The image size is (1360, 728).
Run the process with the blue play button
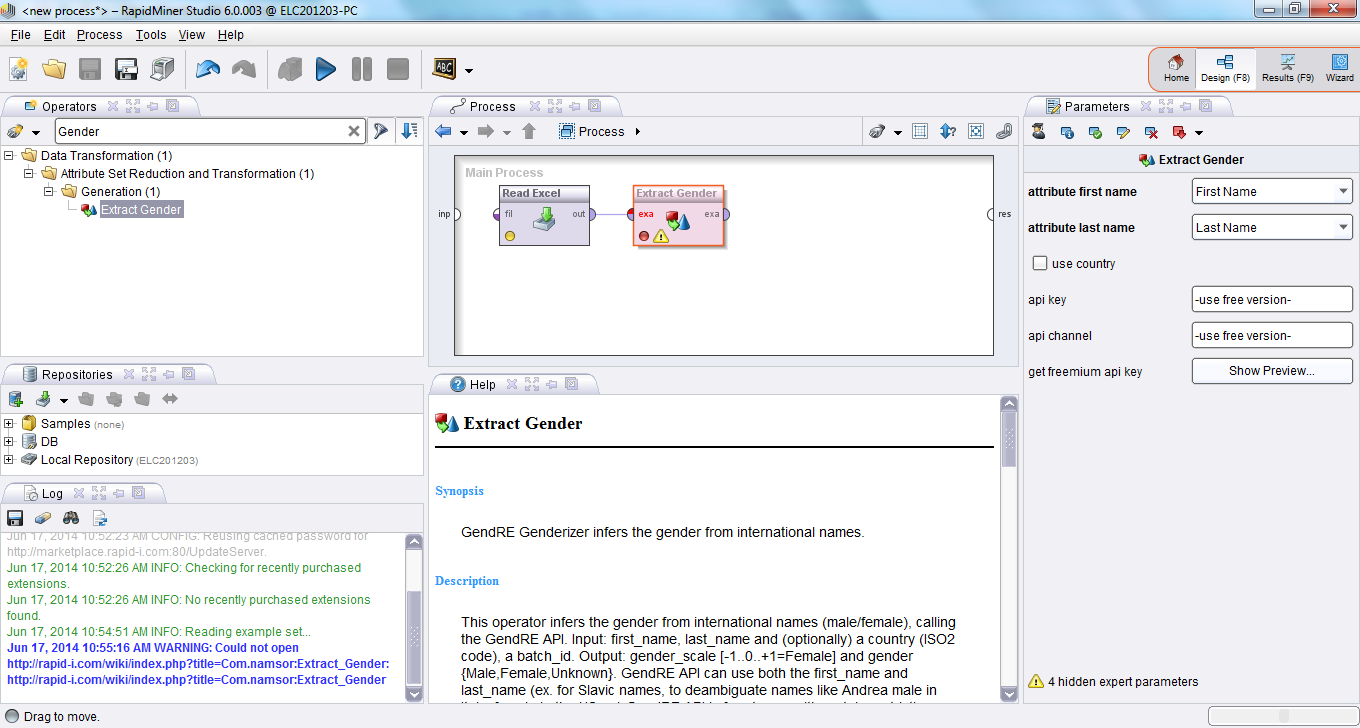pos(326,69)
